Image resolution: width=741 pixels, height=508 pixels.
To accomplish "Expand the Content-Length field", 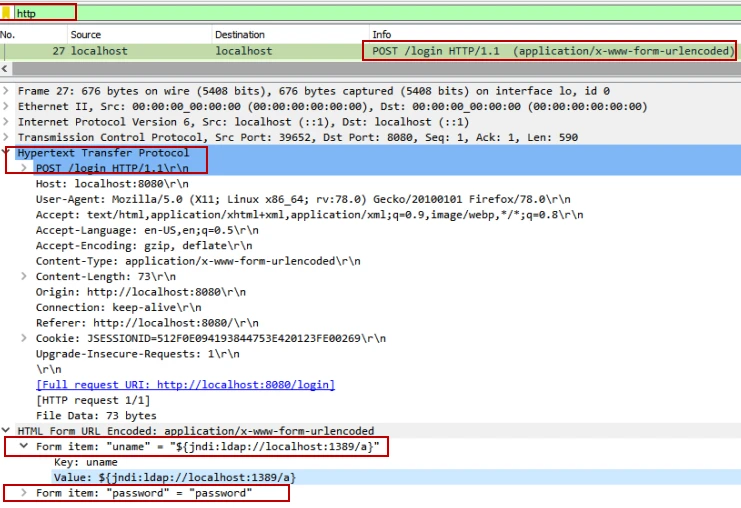I will coord(25,277).
